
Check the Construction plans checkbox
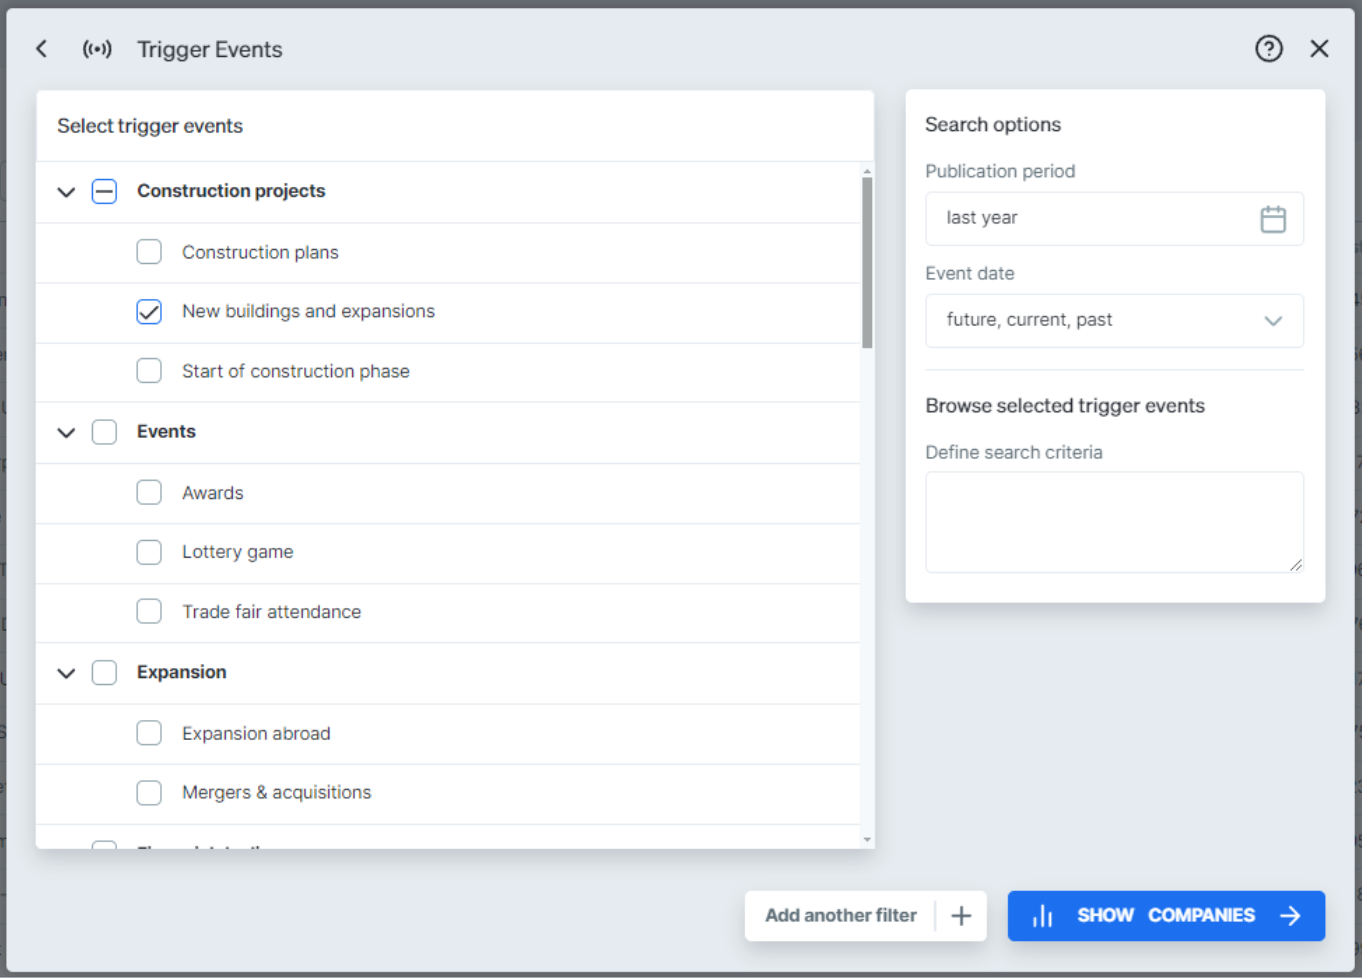[x=148, y=252]
